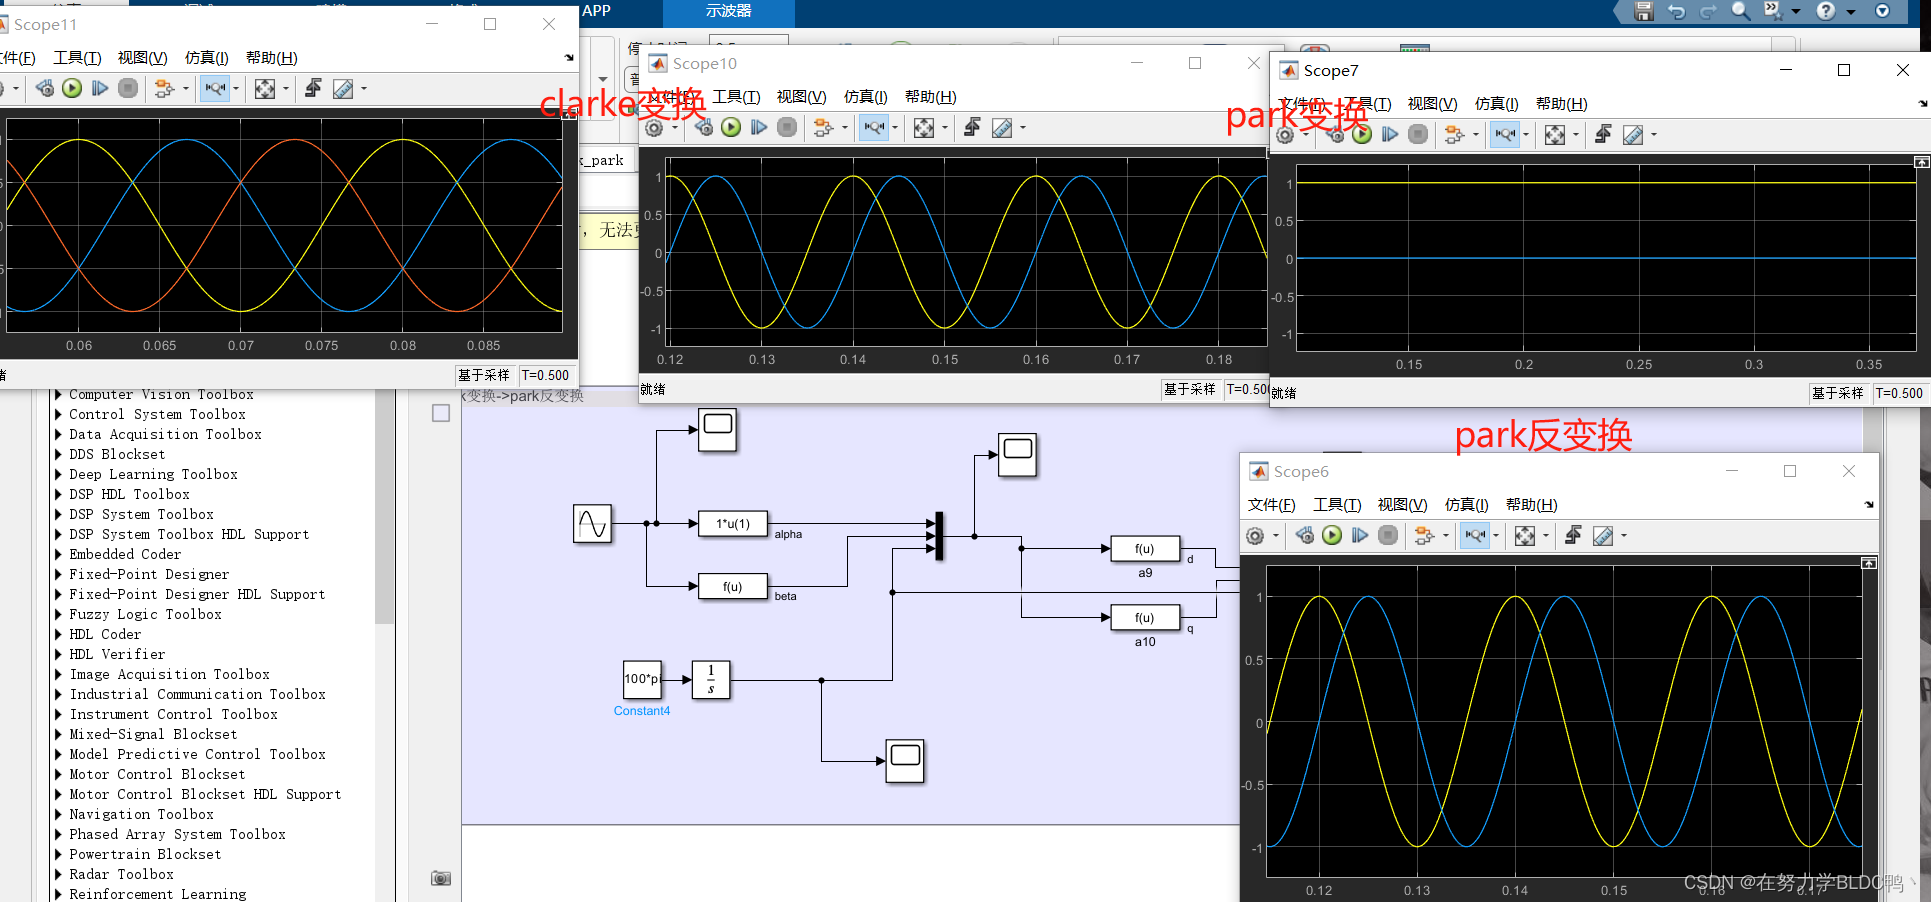Image resolution: width=1931 pixels, height=902 pixels.
Task: Open zoom dropdown arrow in Scope11
Action: click(236, 89)
